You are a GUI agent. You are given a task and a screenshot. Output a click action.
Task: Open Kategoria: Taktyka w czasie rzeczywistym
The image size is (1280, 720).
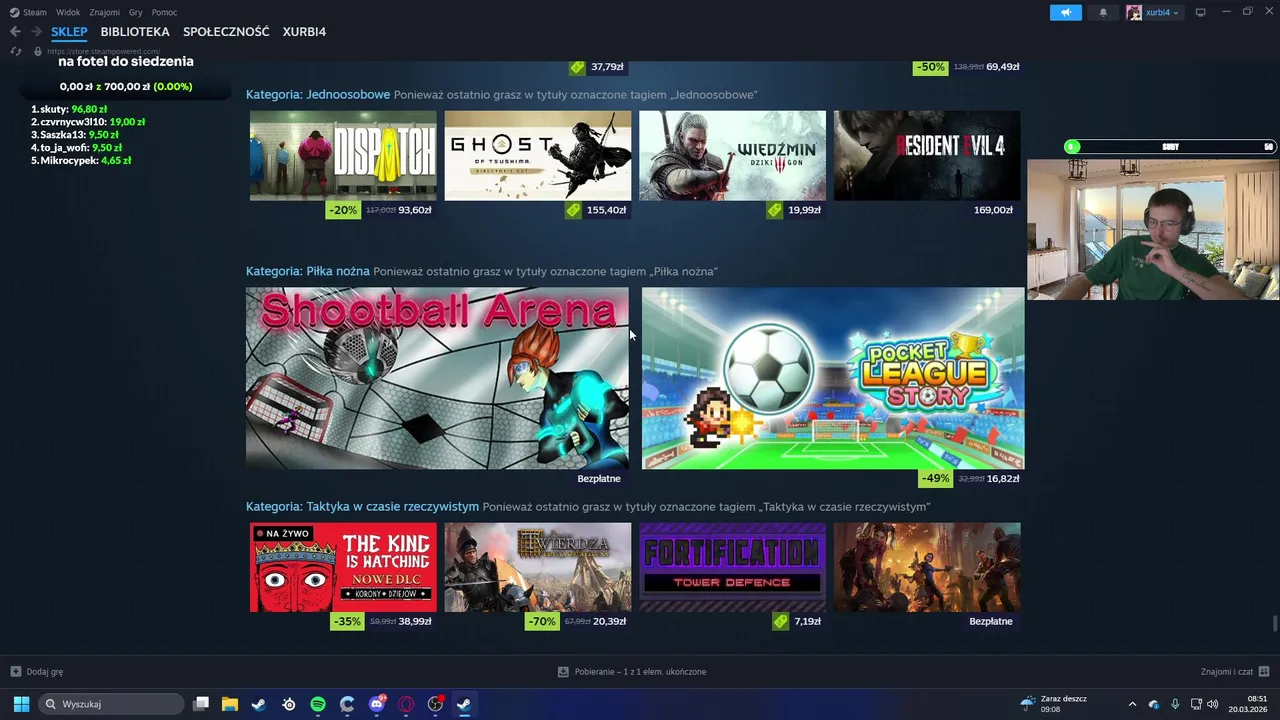click(x=363, y=507)
